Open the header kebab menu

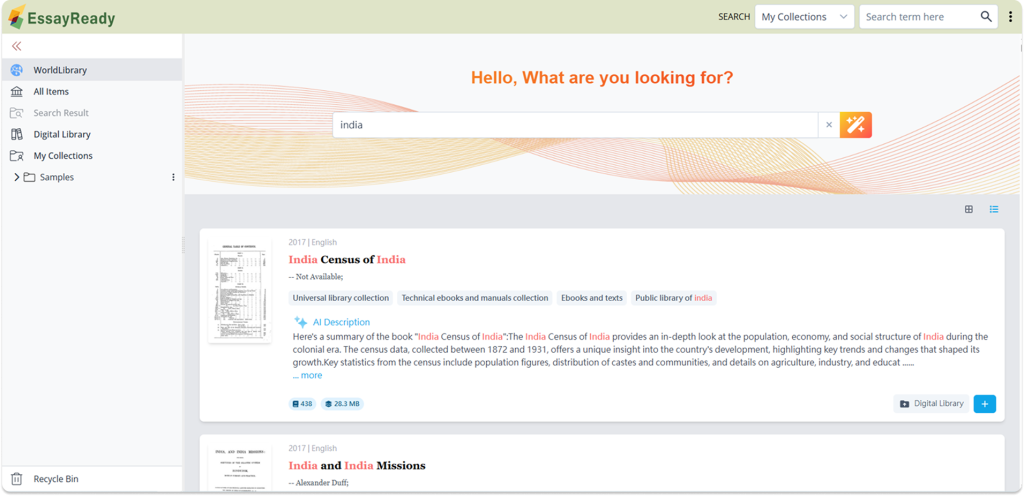(1010, 17)
